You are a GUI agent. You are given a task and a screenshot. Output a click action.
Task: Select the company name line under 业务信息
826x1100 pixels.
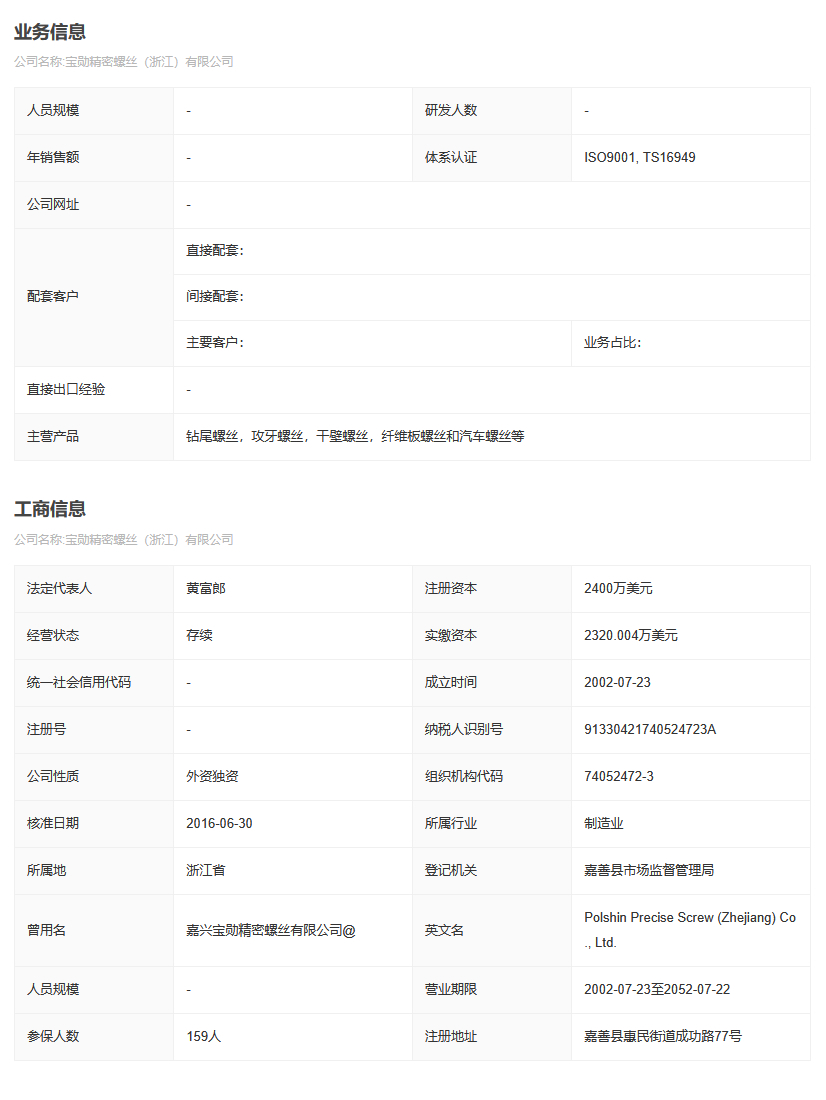[124, 62]
